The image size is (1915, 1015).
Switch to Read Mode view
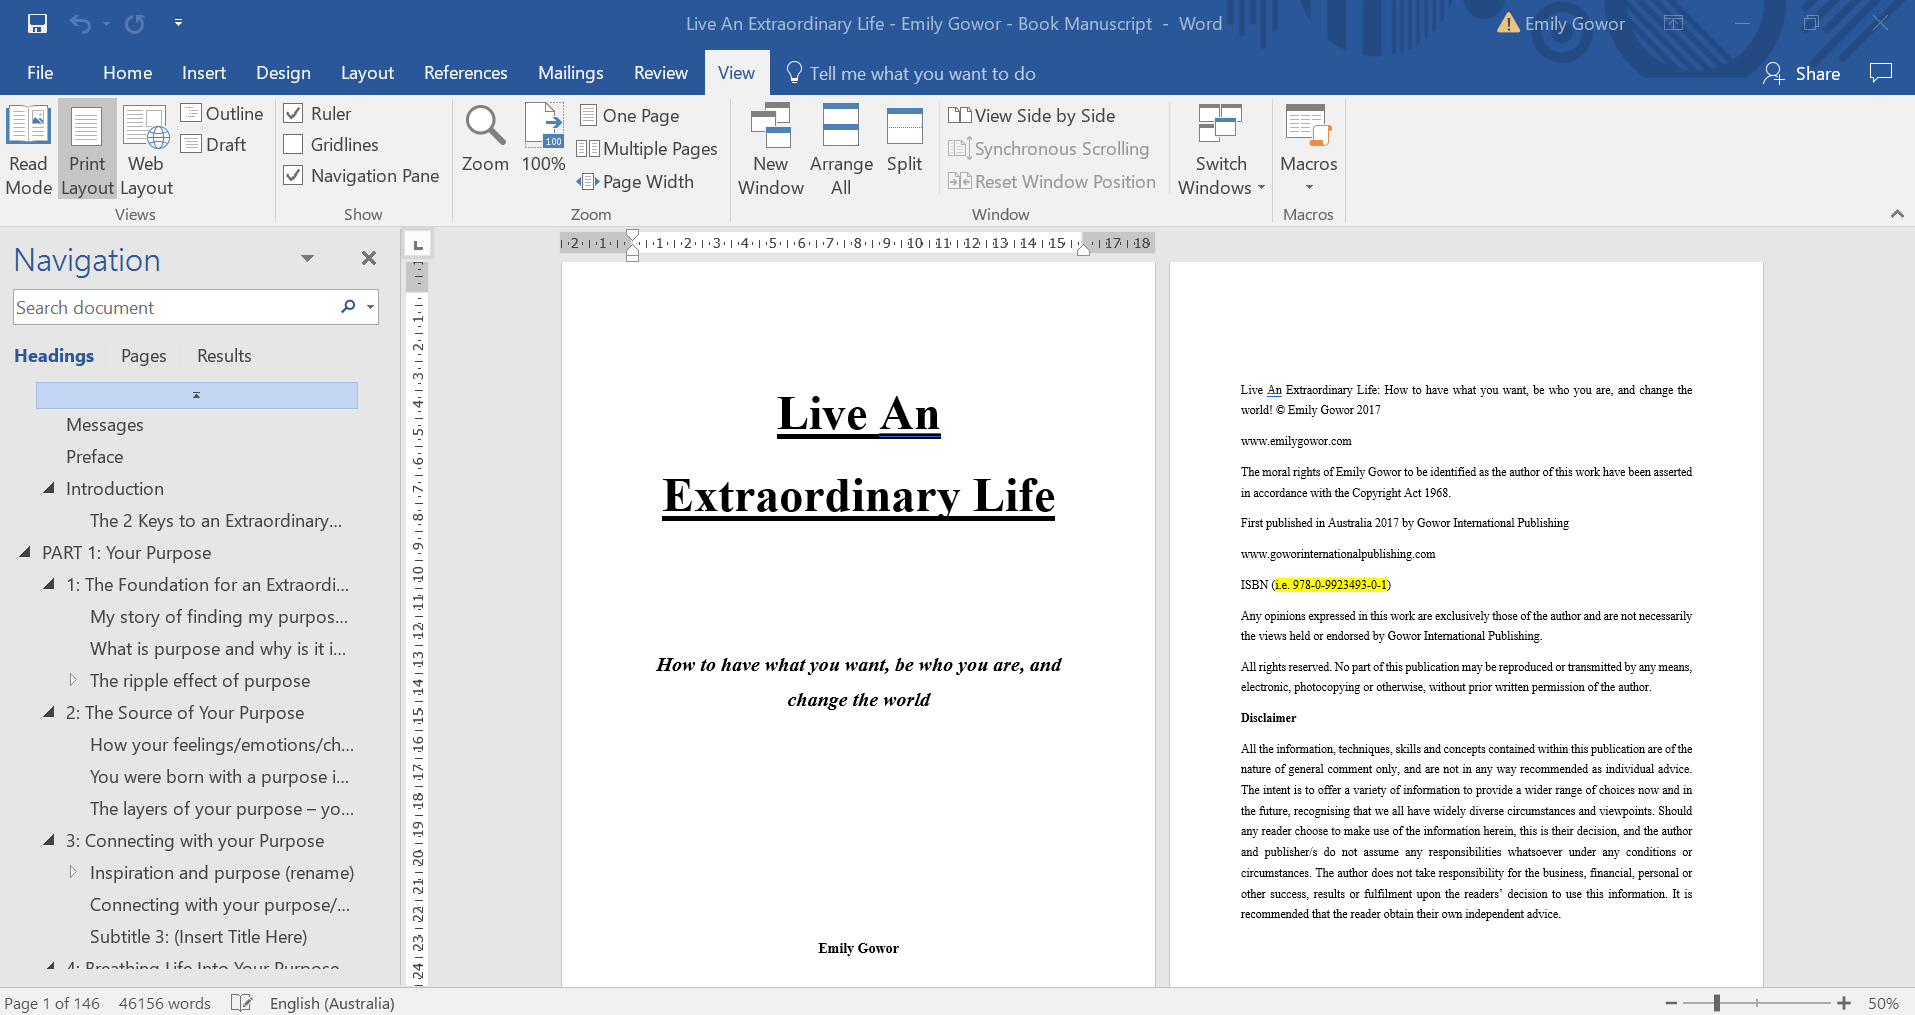29,150
